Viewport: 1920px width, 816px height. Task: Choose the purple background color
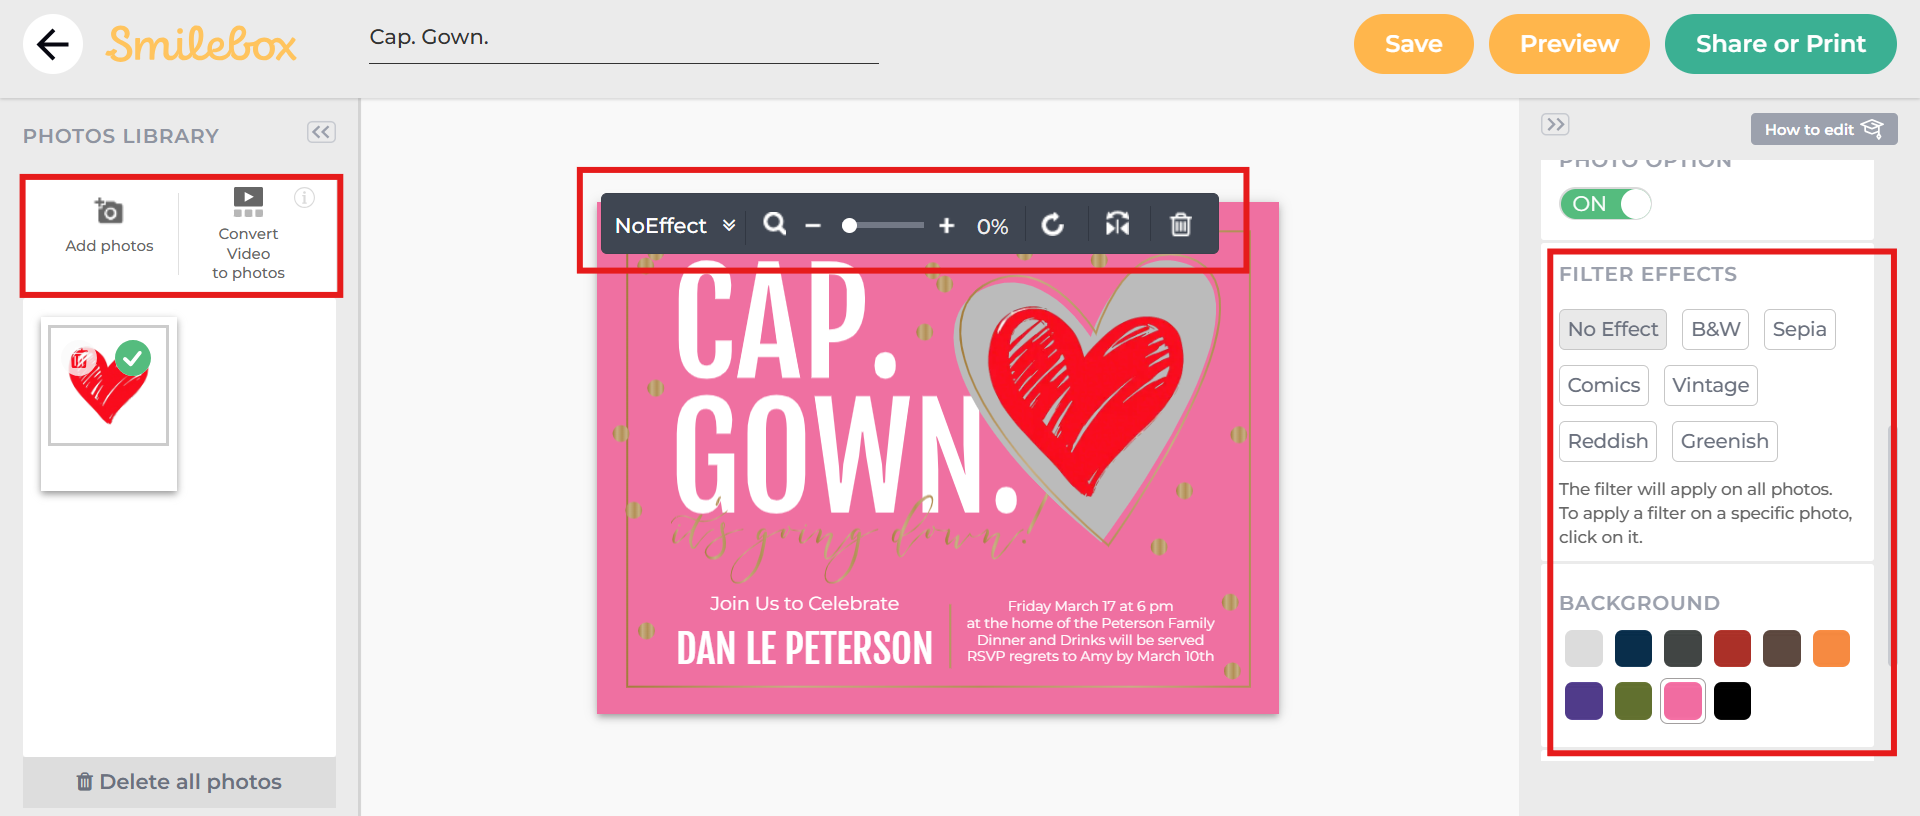click(1584, 701)
